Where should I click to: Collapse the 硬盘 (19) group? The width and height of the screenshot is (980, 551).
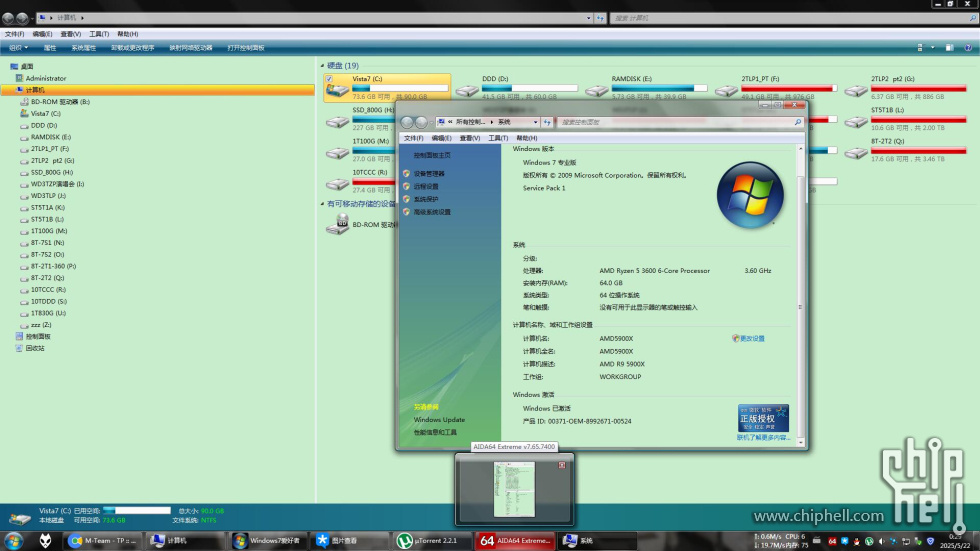click(x=322, y=66)
